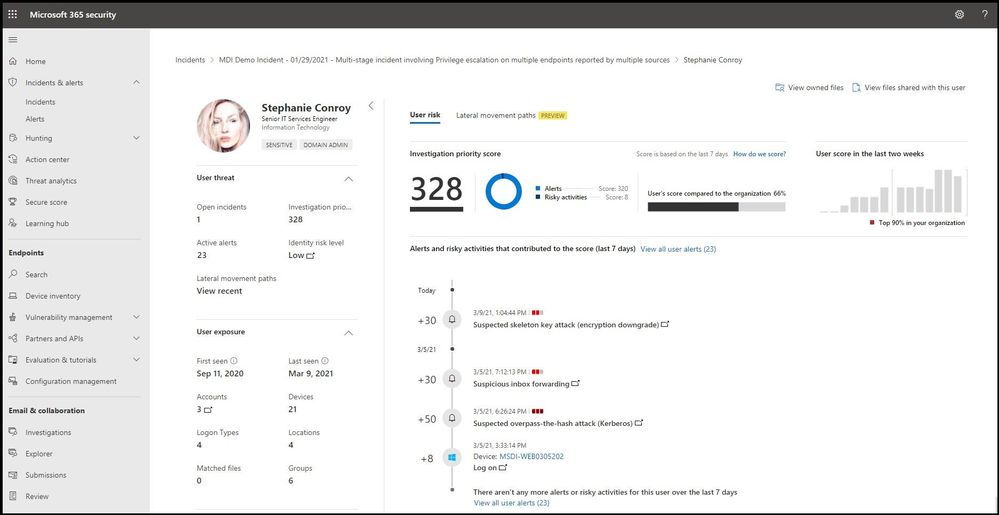This screenshot has width=999, height=515.
Task: Click the info icon next to First seen
Action: (x=234, y=361)
